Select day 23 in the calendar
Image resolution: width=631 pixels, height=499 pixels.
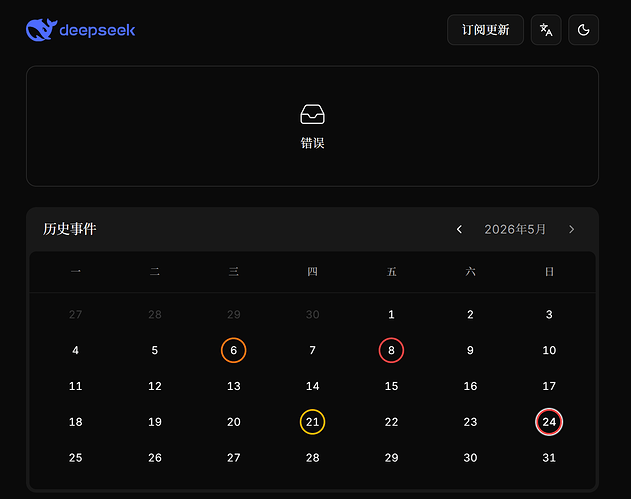pos(470,422)
